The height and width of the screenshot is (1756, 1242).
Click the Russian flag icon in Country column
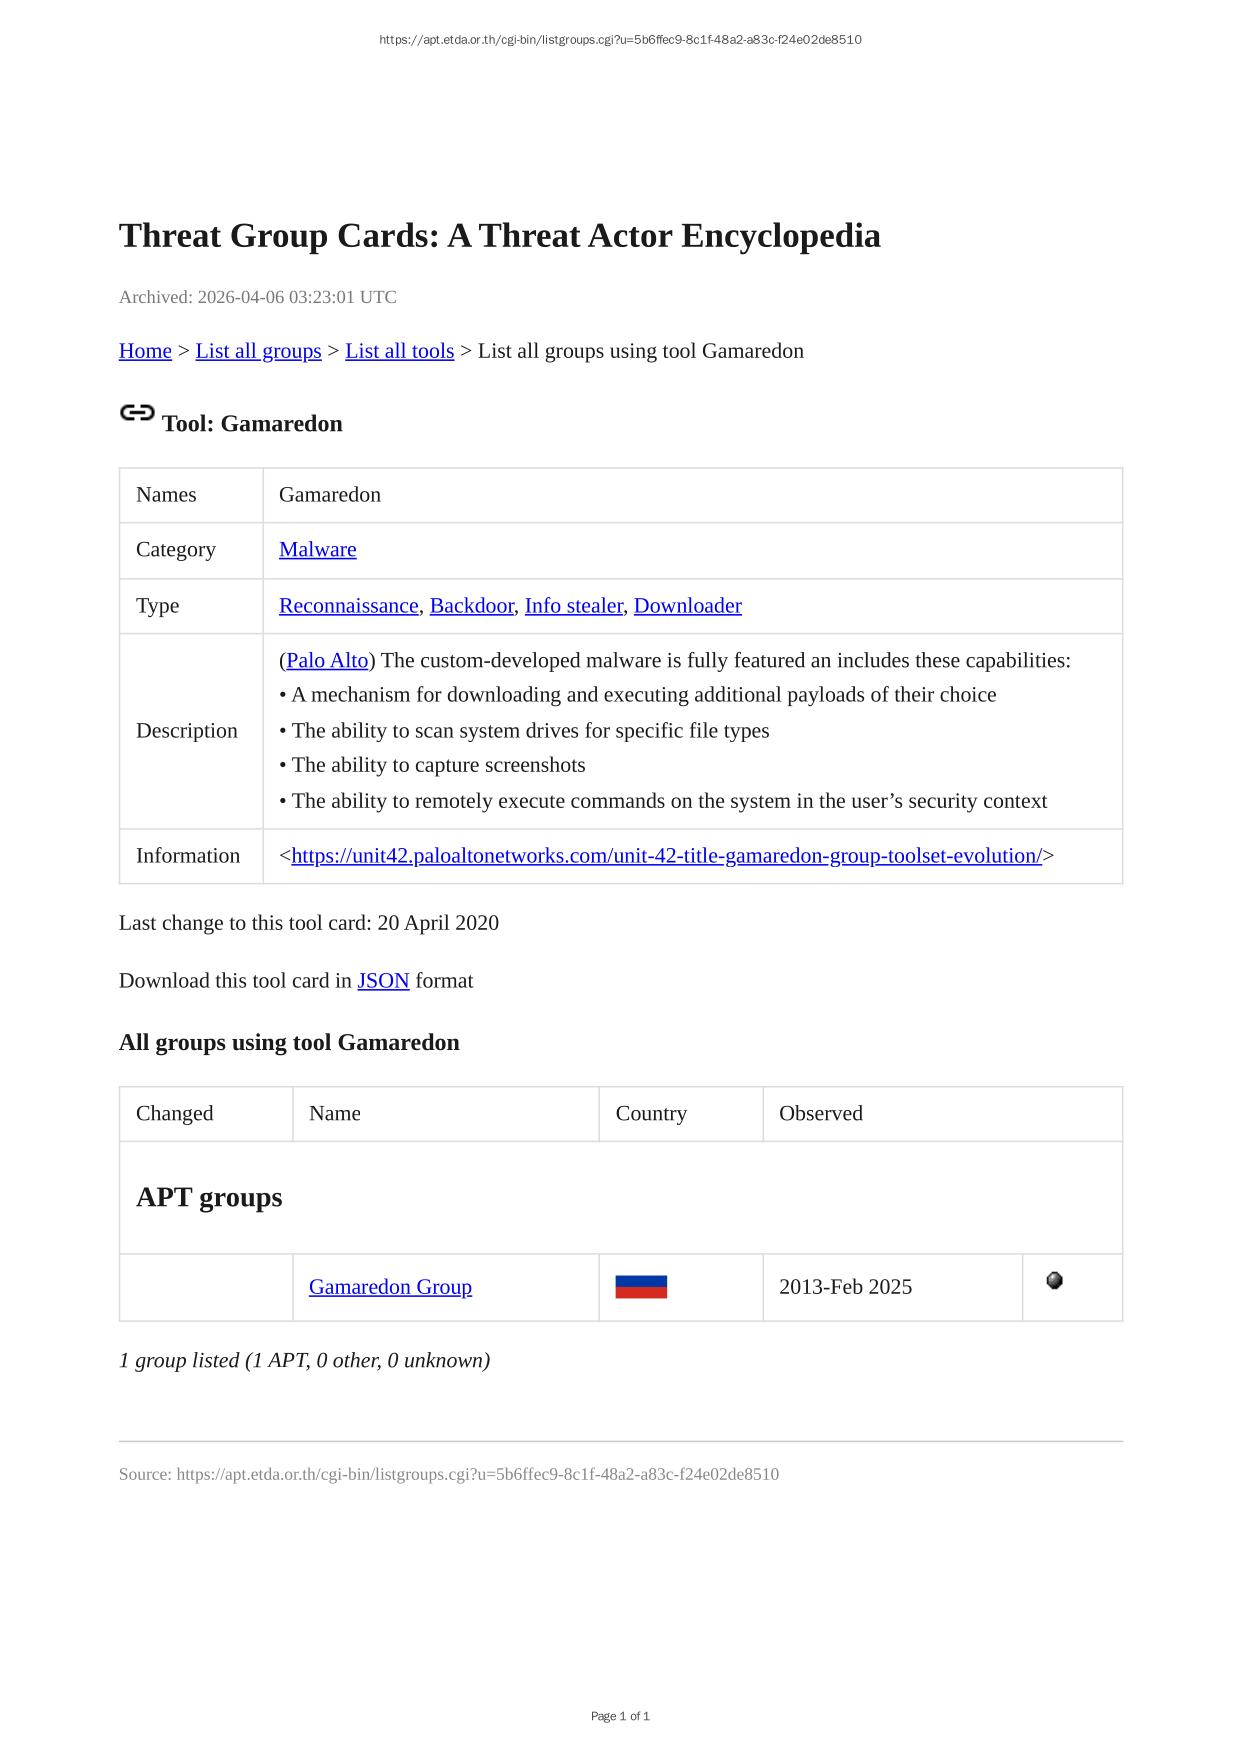(x=641, y=1287)
